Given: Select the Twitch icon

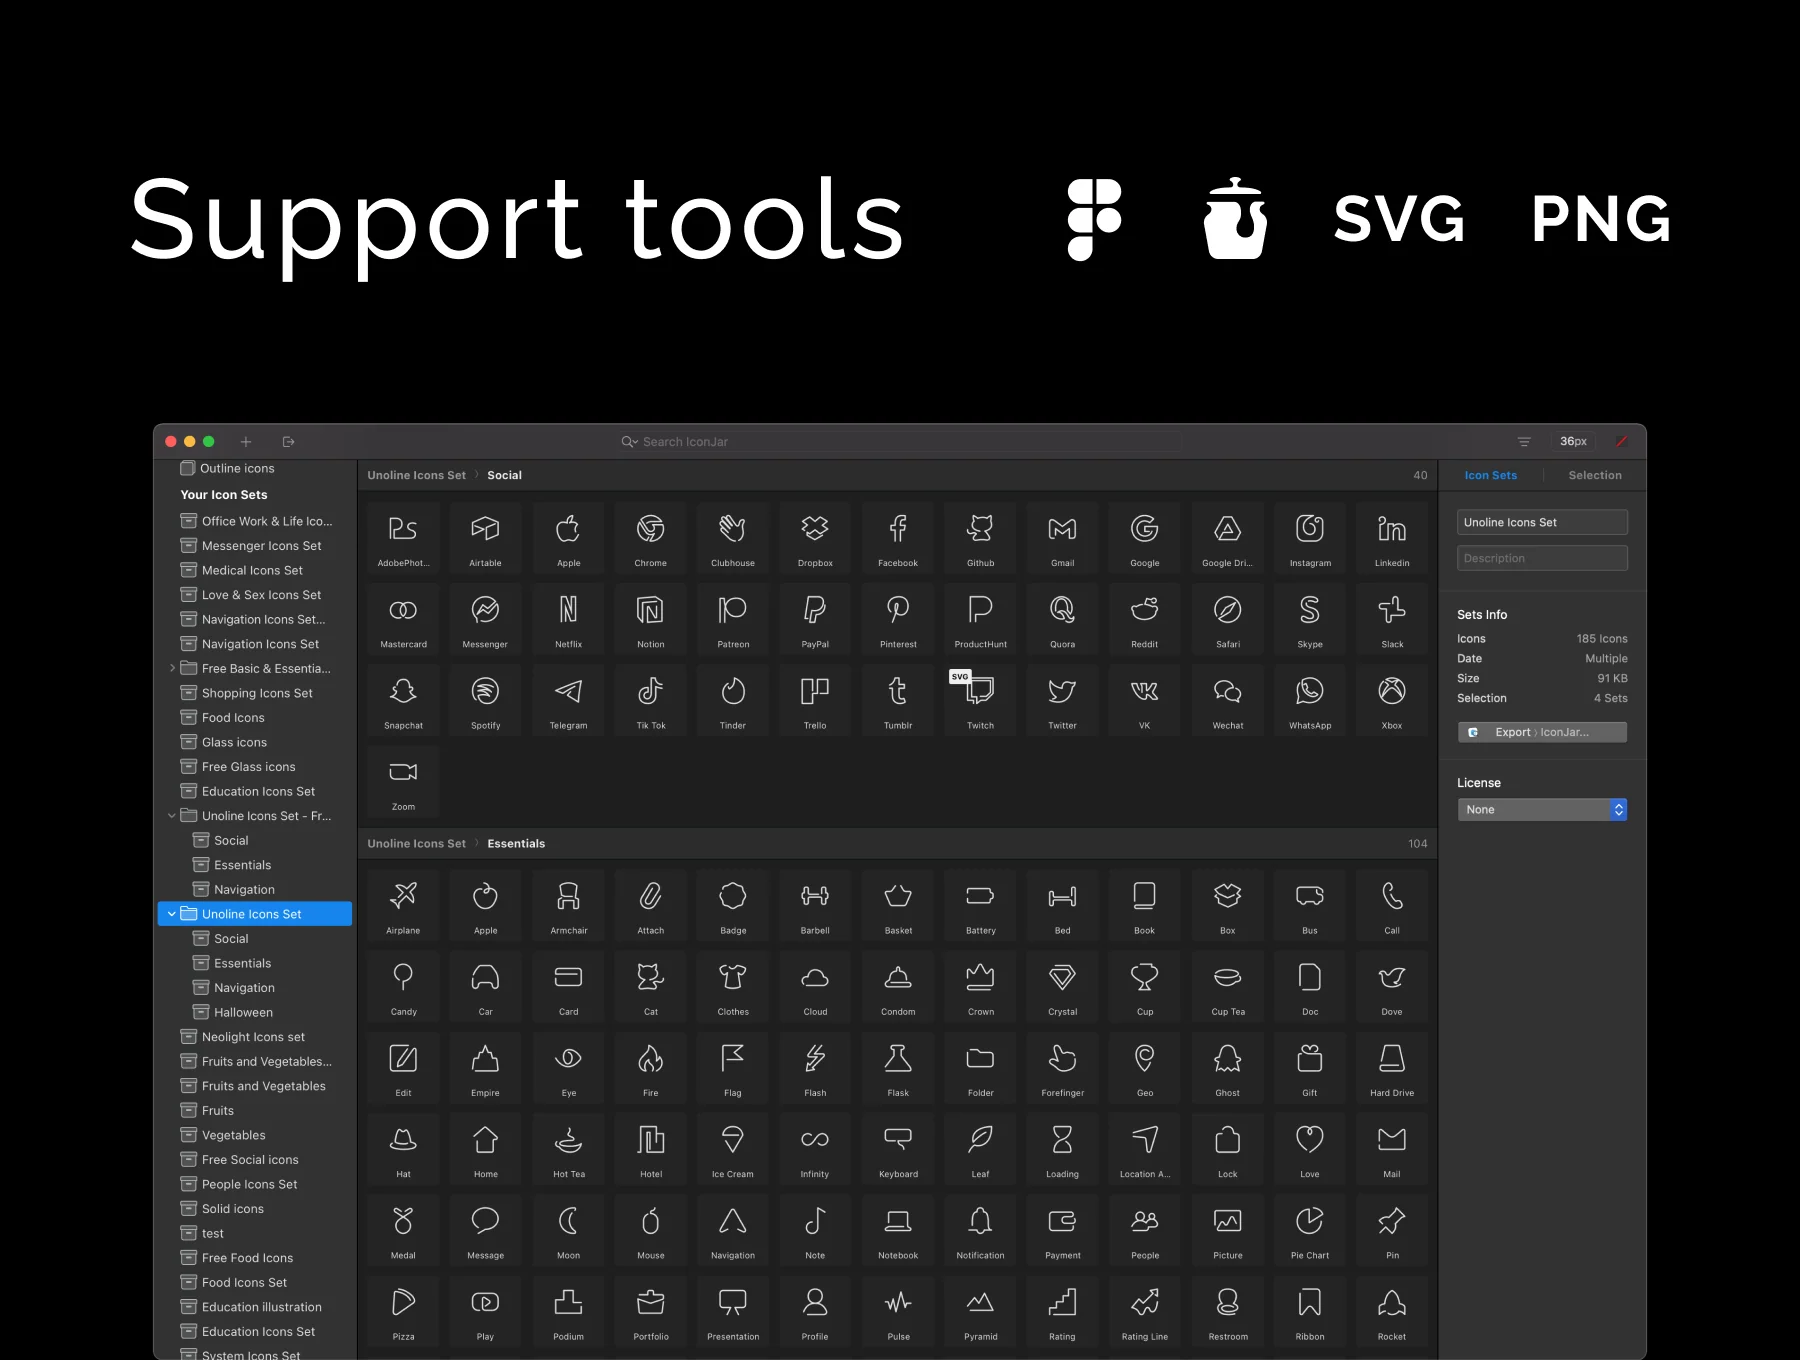Looking at the screenshot, I should [x=980, y=699].
